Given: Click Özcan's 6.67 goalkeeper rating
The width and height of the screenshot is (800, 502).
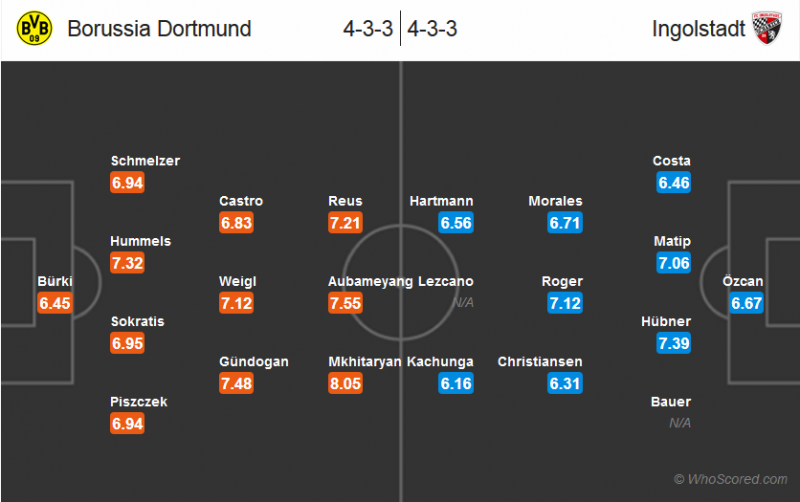Looking at the screenshot, I should (x=746, y=304).
